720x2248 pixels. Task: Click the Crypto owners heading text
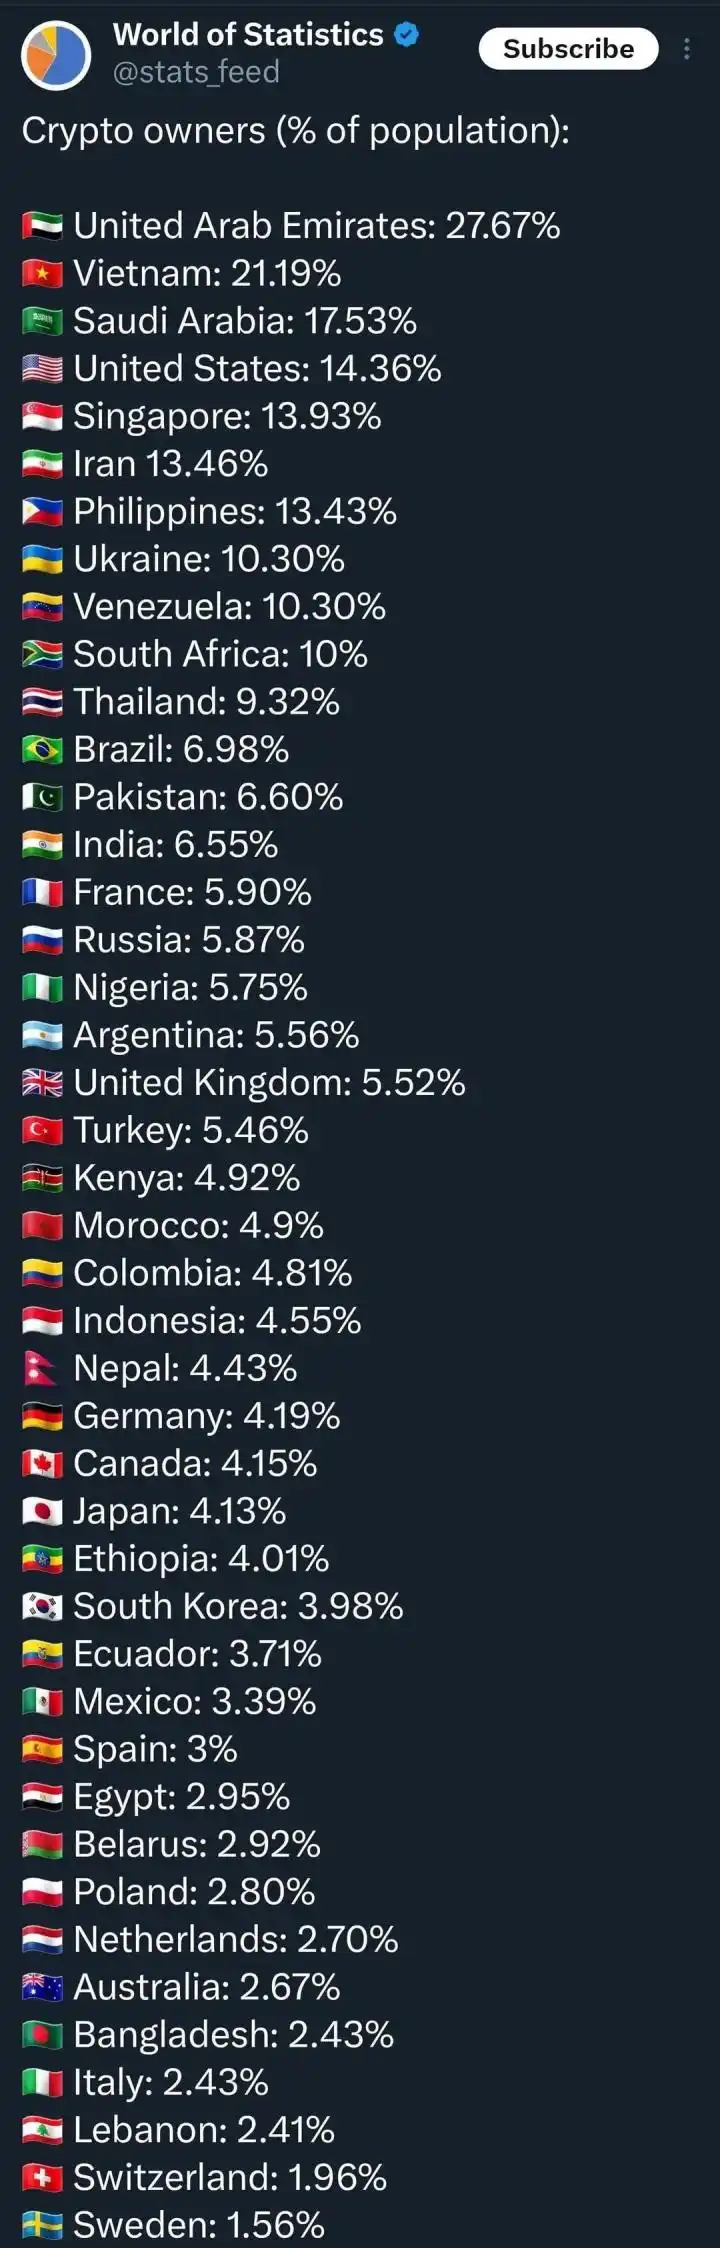click(296, 131)
